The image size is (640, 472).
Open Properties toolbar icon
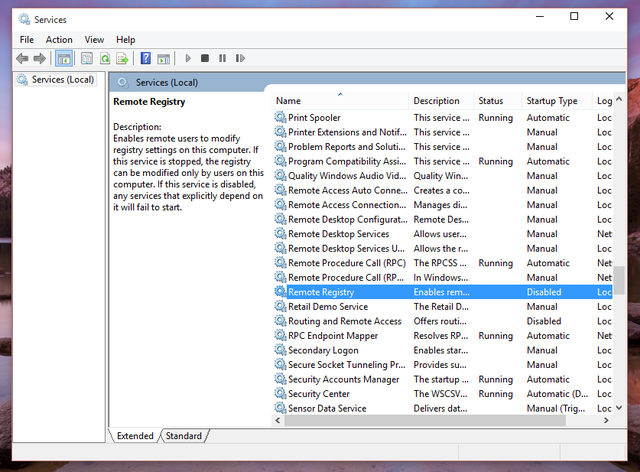(87, 58)
